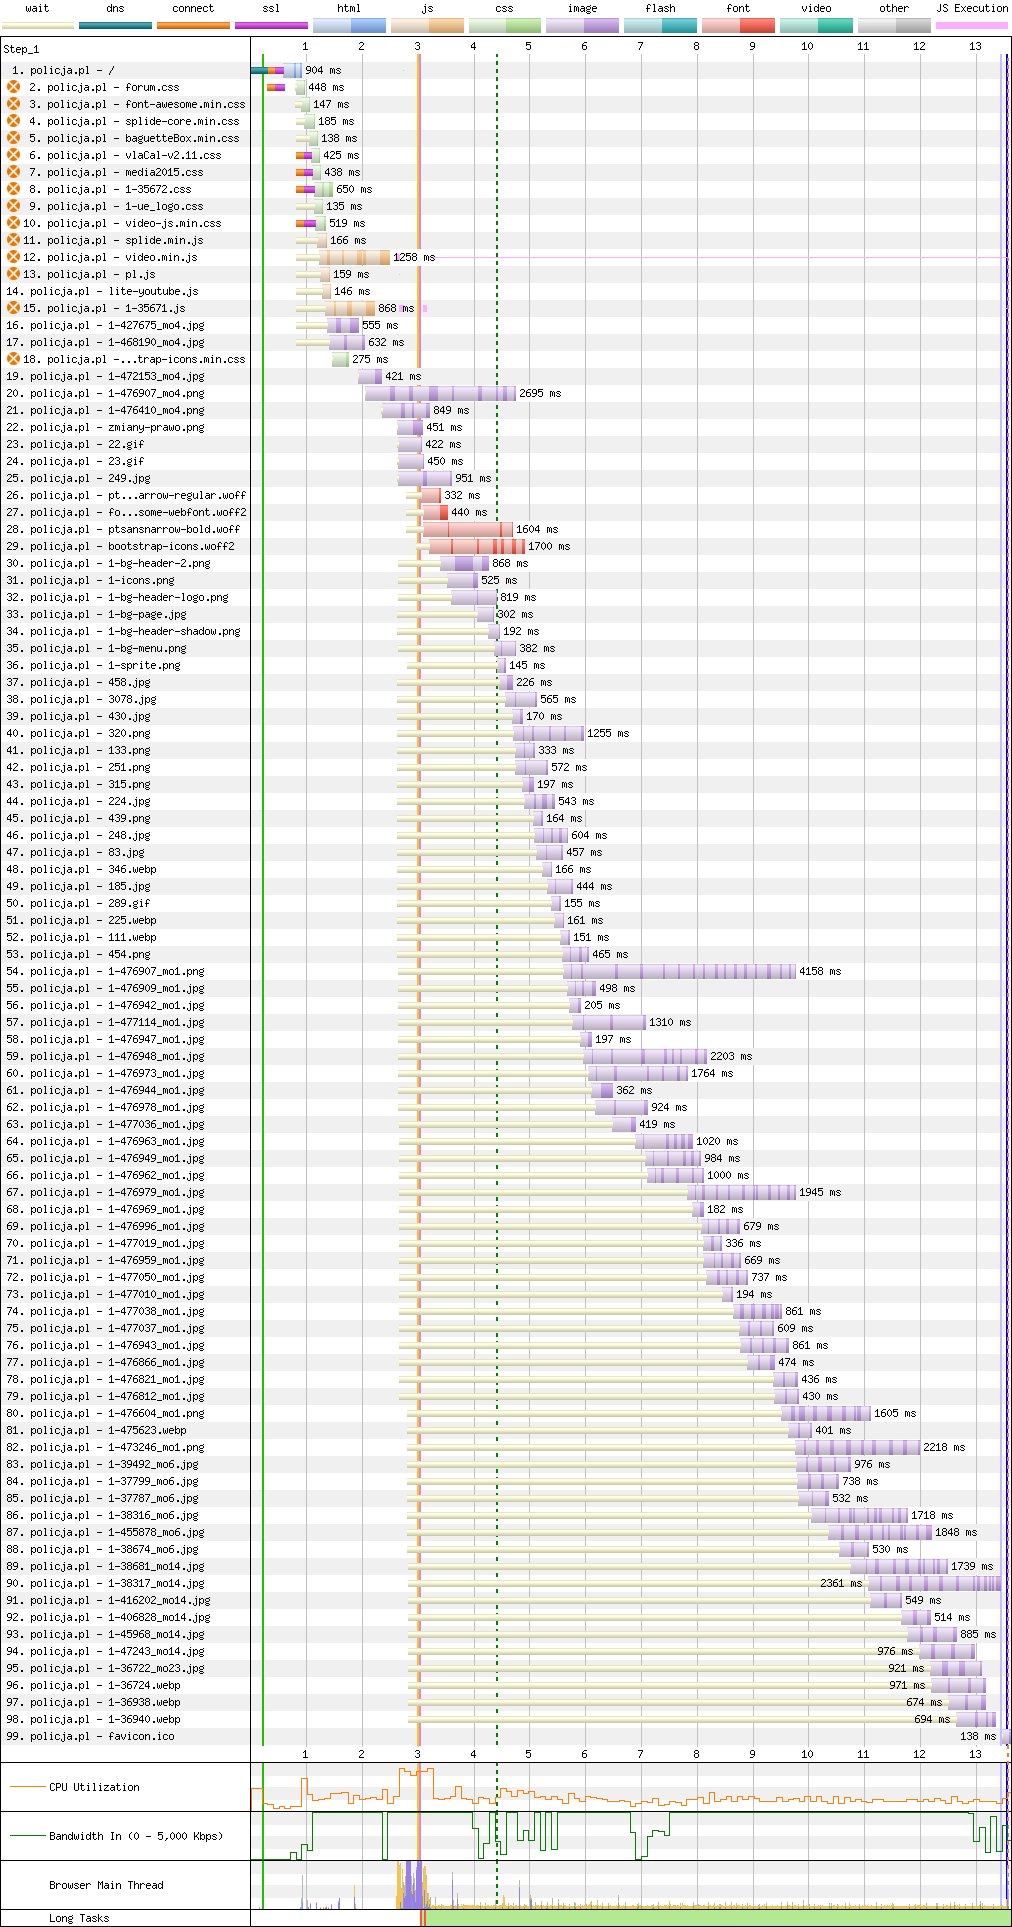Click the render-blocking icon beside pl.js
Image resolution: width=1012 pixels, height=1927 pixels.
[13, 274]
